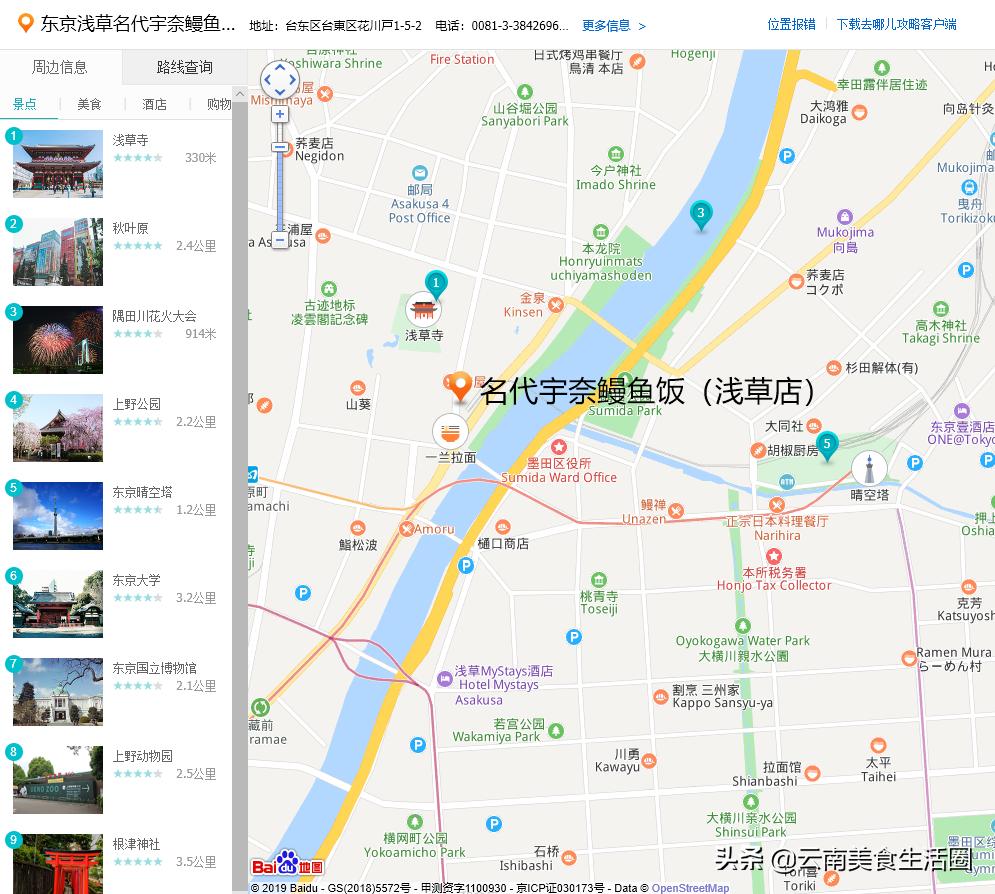Click the zoom level slider handle
This screenshot has height=894, width=995.
coord(280,147)
